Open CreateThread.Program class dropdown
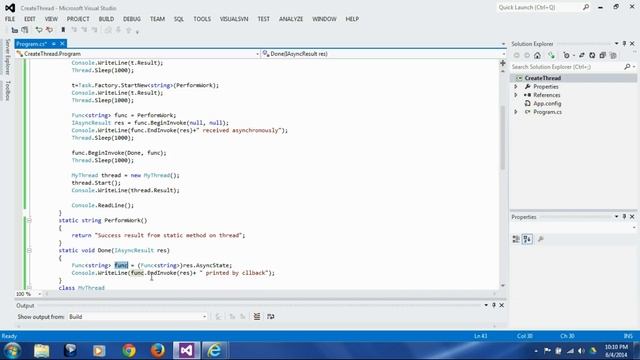The width and height of the screenshot is (640, 360). pyautogui.click(x=138, y=54)
